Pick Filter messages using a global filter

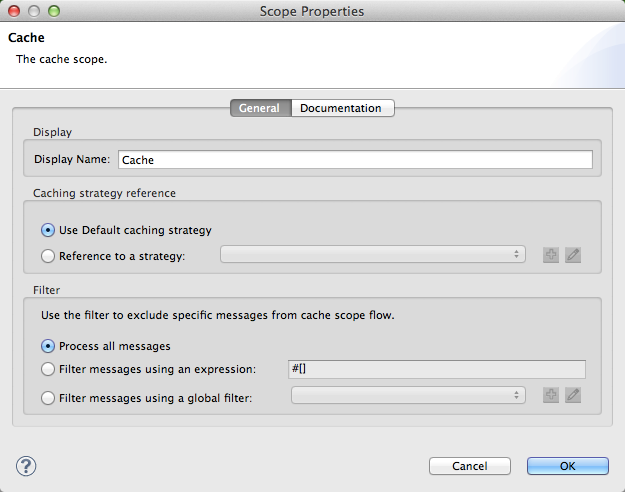point(48,396)
